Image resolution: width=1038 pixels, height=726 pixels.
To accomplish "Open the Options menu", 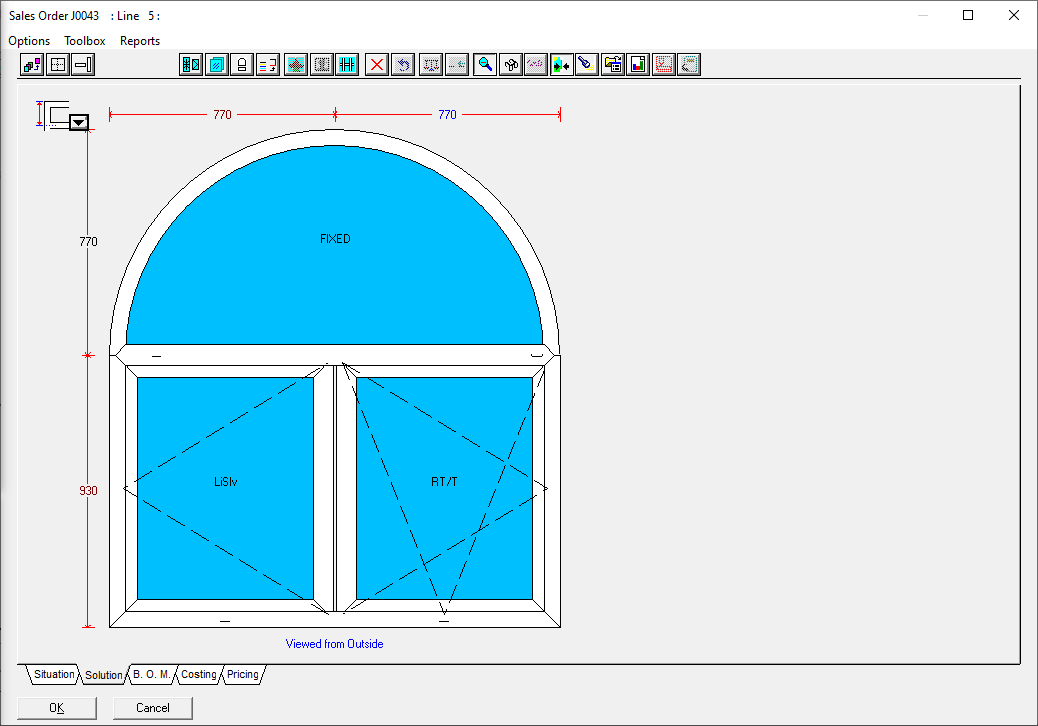I will [x=29, y=41].
